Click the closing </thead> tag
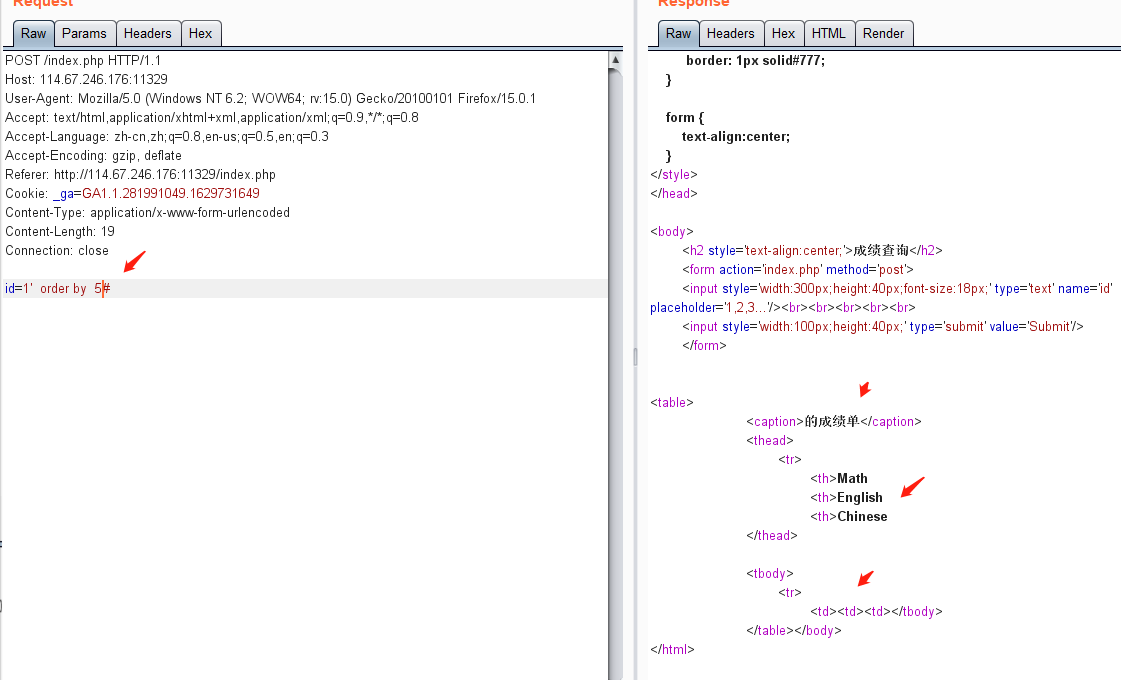This screenshot has width=1121, height=680. (x=771, y=536)
